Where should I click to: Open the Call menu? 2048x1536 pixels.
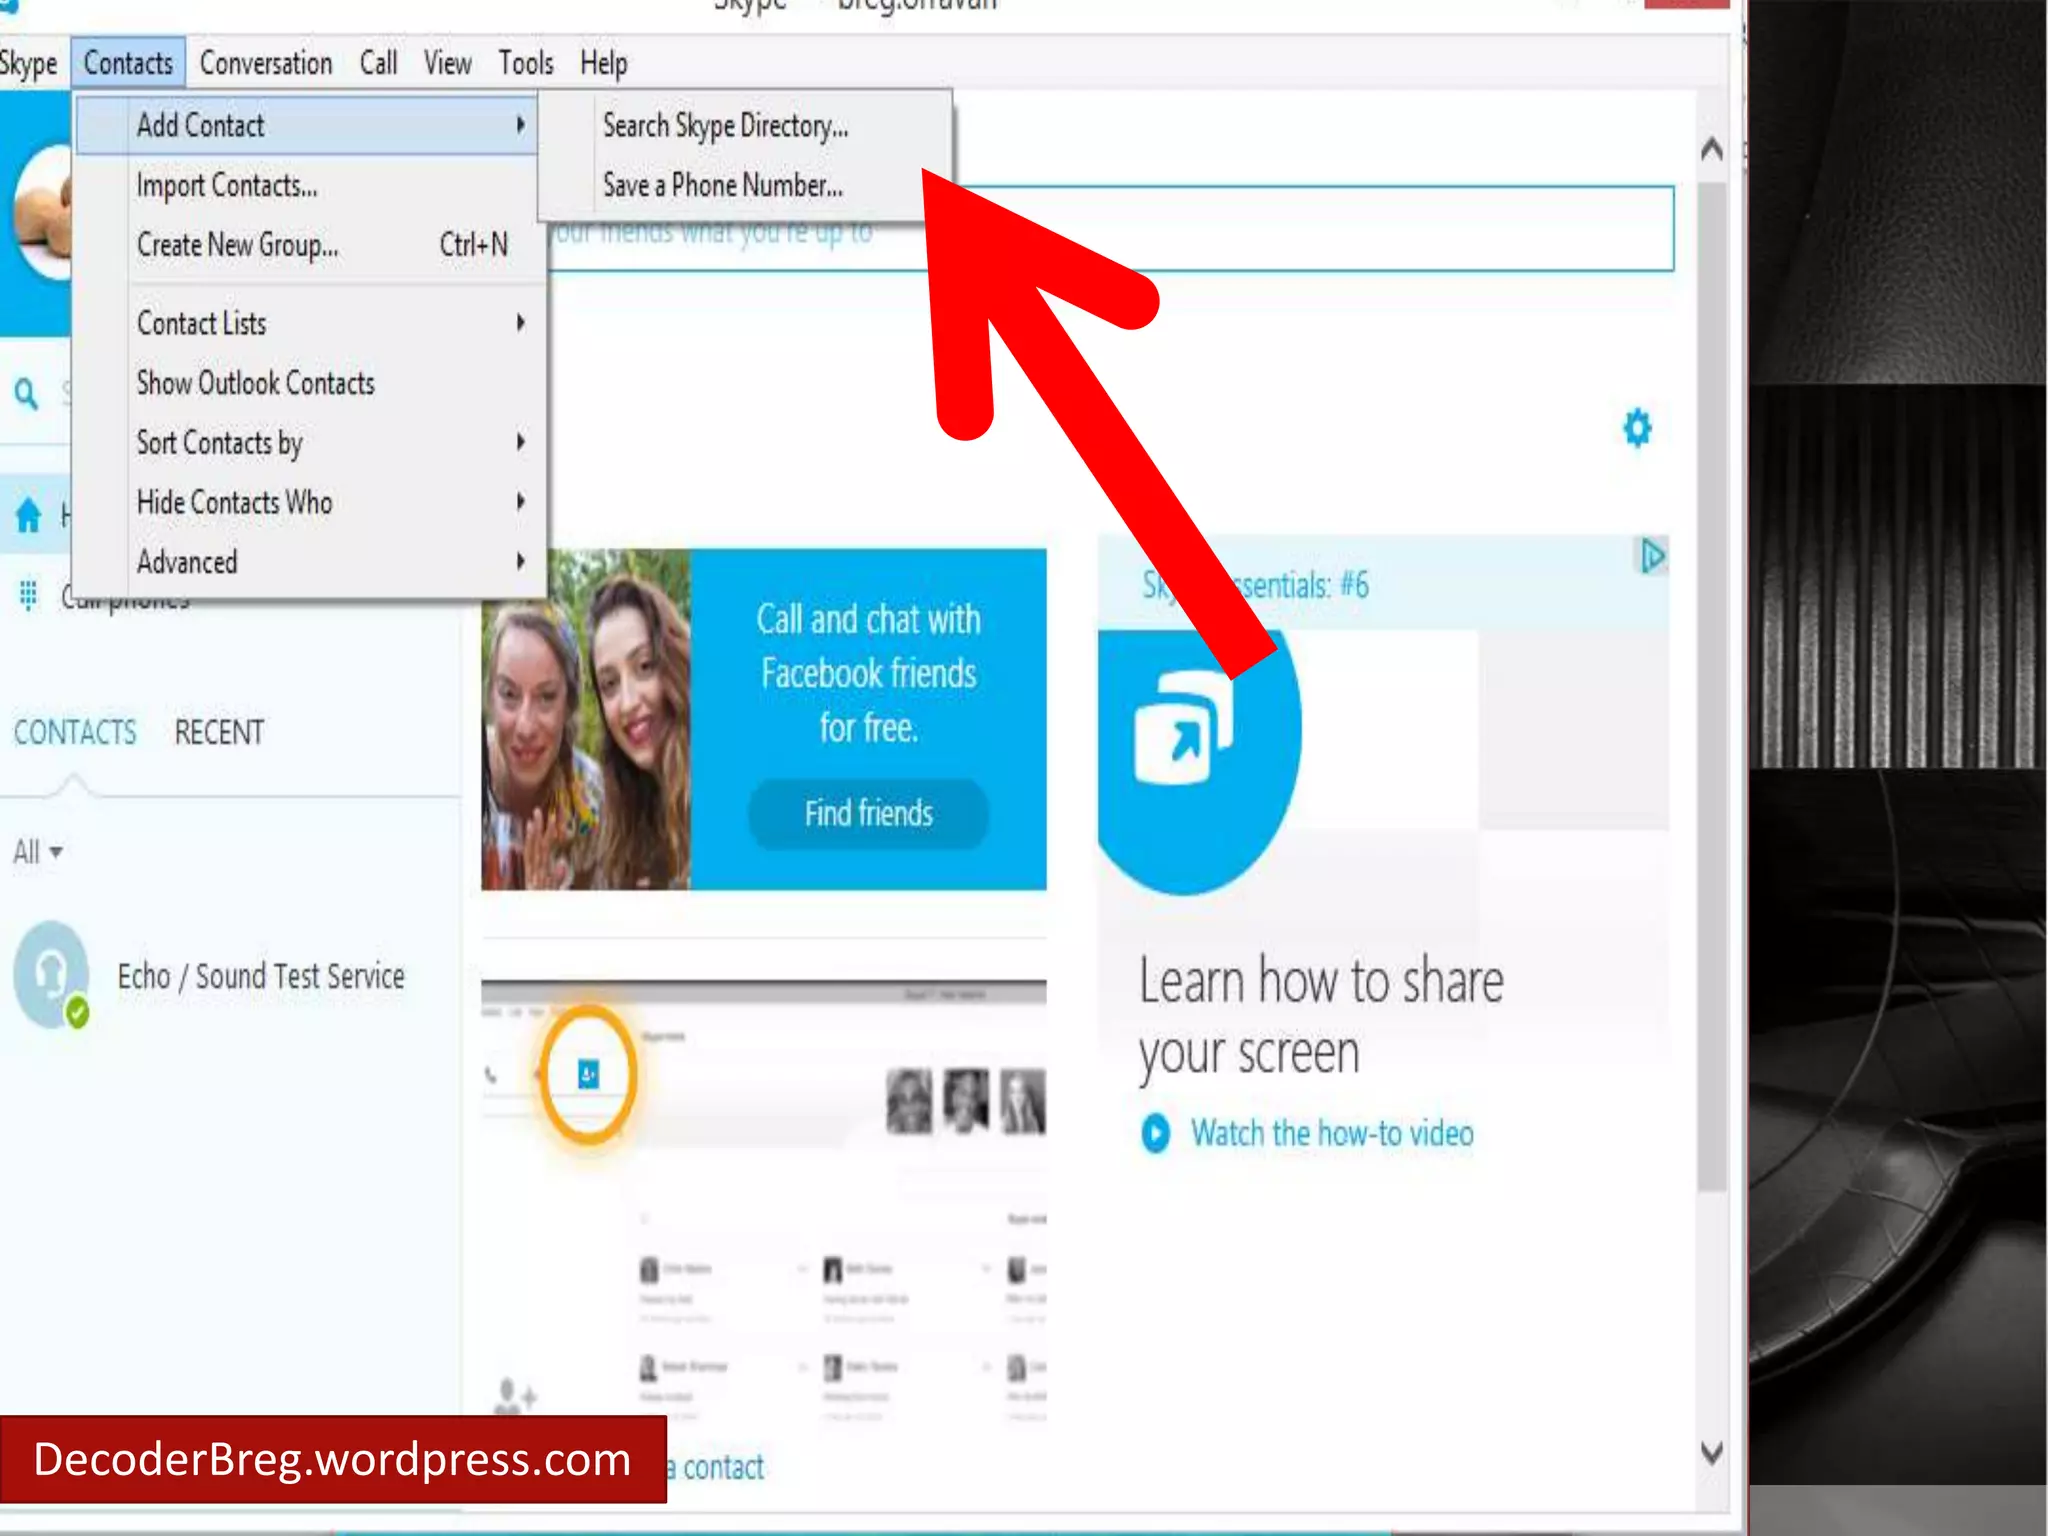coord(378,64)
